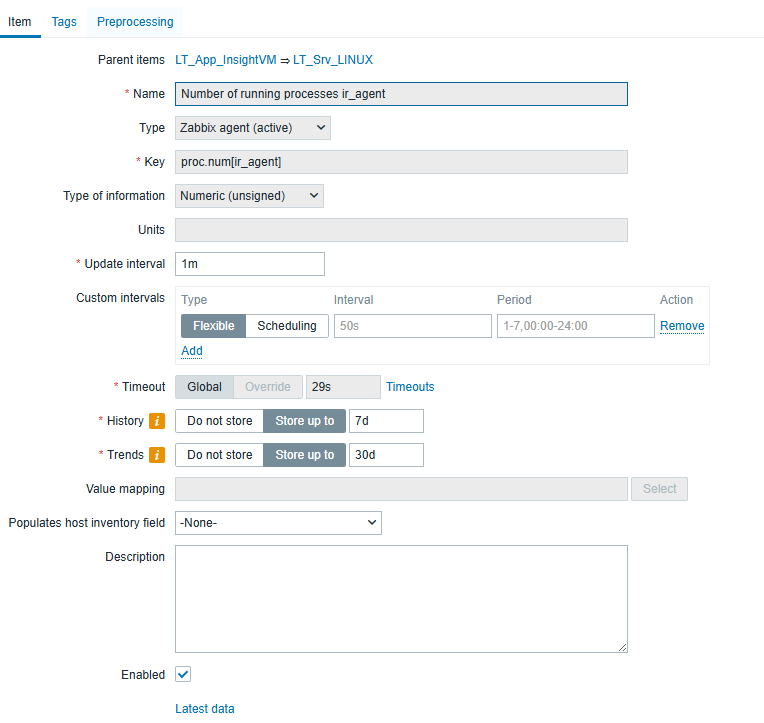Choose Do not store for Trends
This screenshot has height=723, width=764.
(x=219, y=455)
